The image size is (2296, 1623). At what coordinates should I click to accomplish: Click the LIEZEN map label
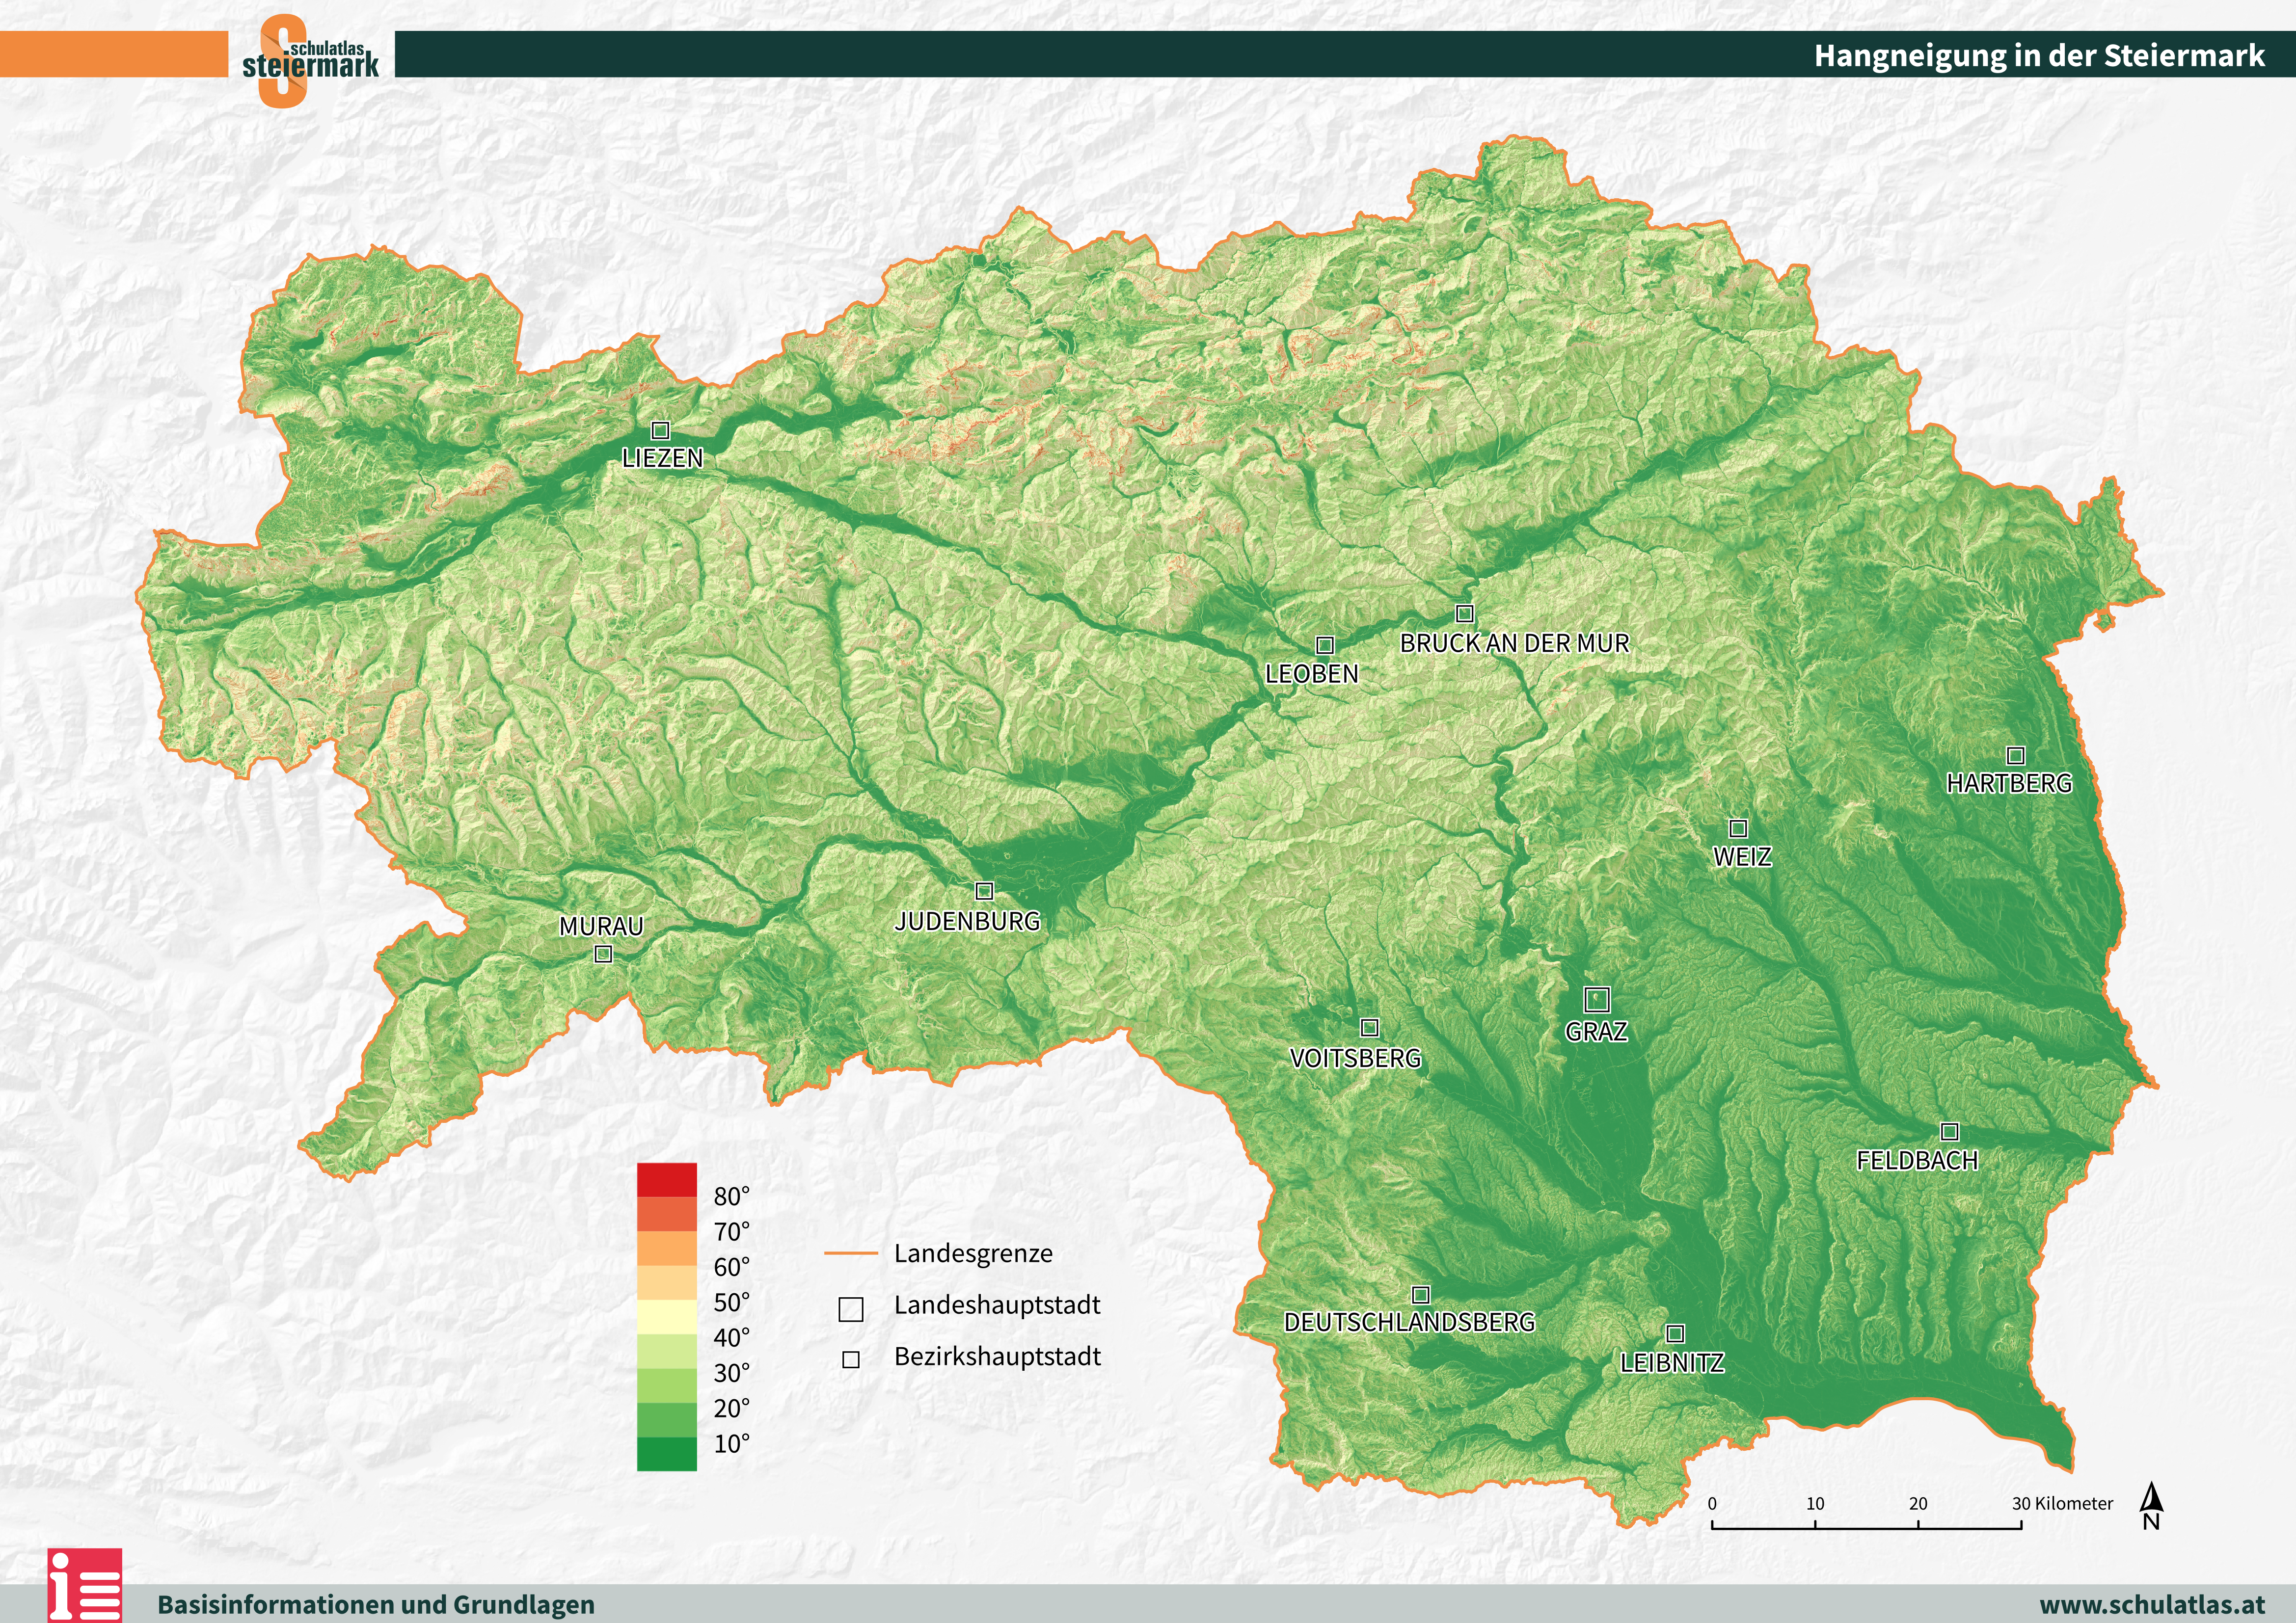pyautogui.click(x=663, y=458)
